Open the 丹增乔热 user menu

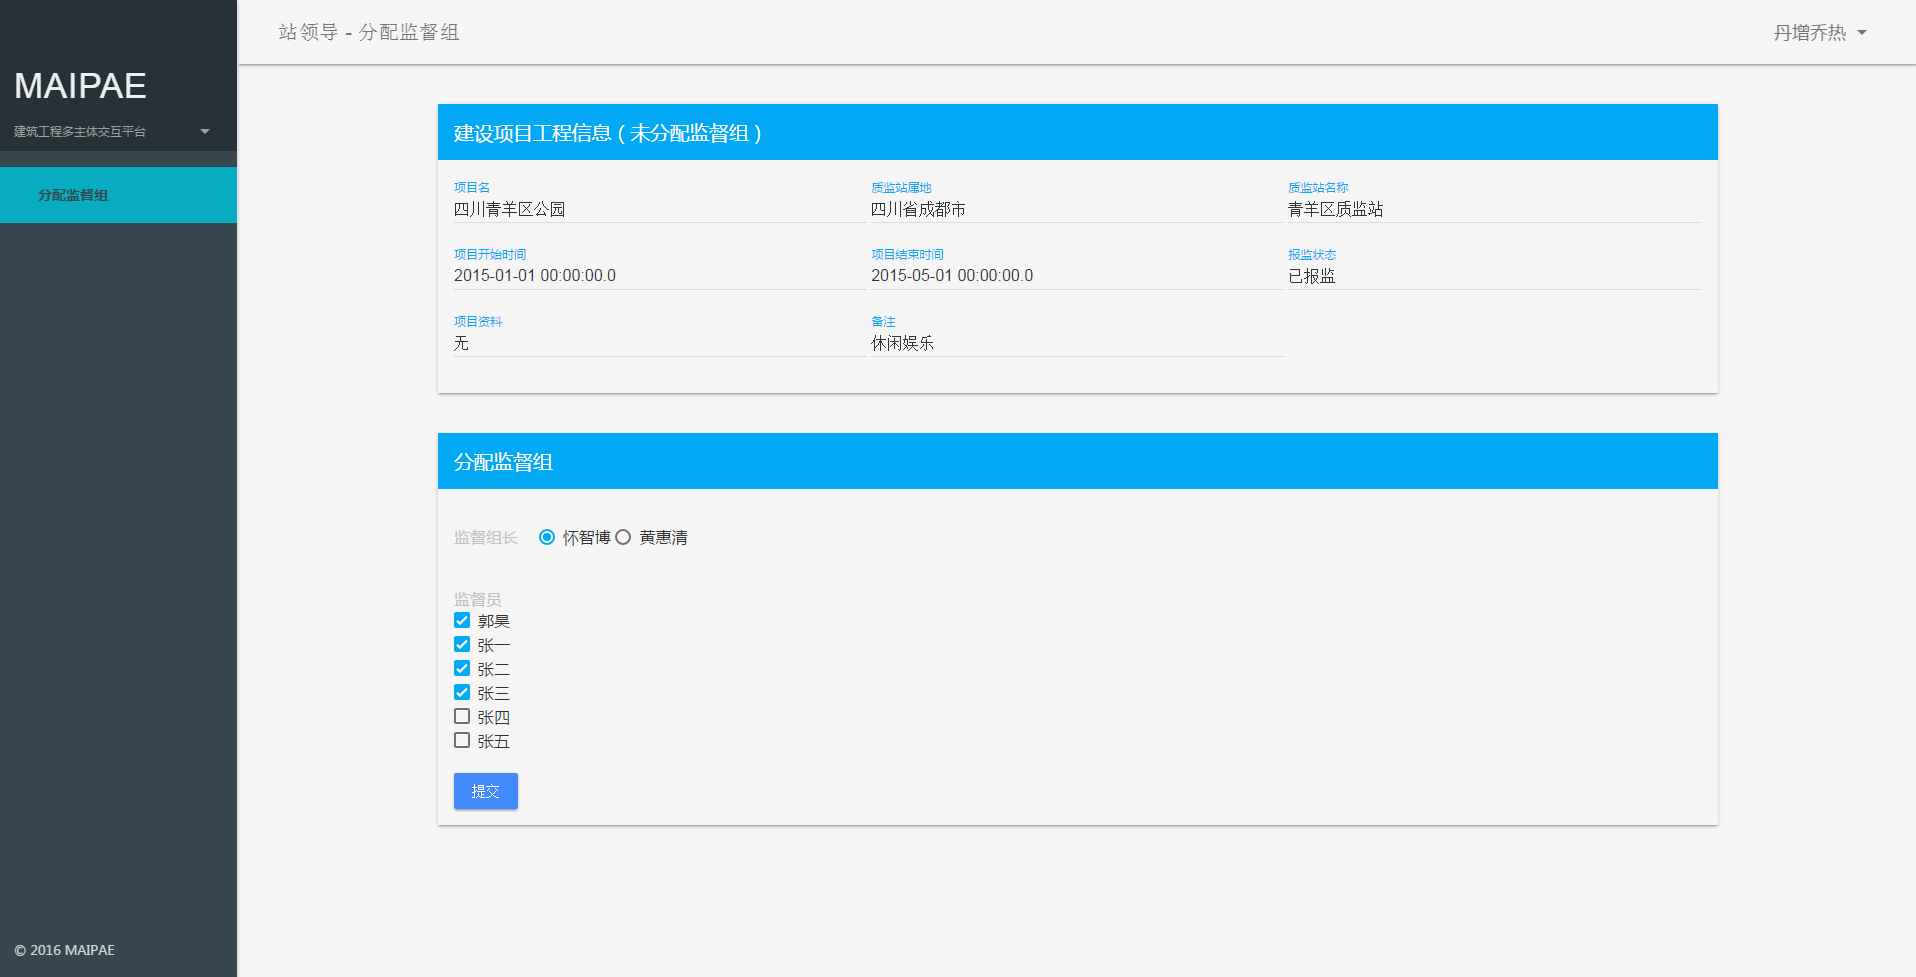click(x=1819, y=33)
